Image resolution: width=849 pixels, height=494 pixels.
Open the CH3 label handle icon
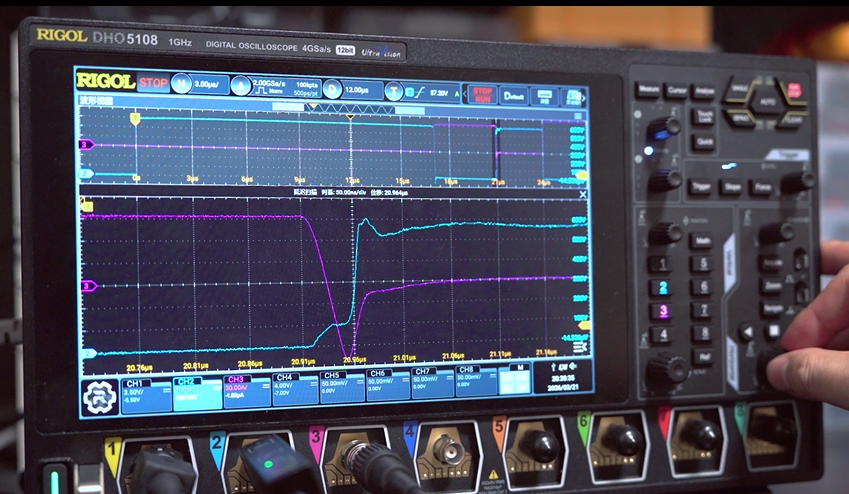pos(266,386)
